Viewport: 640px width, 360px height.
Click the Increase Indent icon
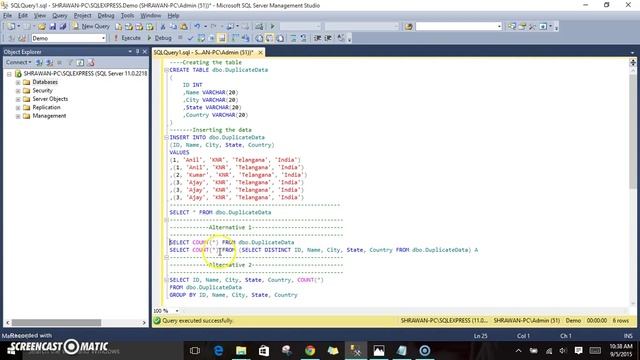point(328,38)
